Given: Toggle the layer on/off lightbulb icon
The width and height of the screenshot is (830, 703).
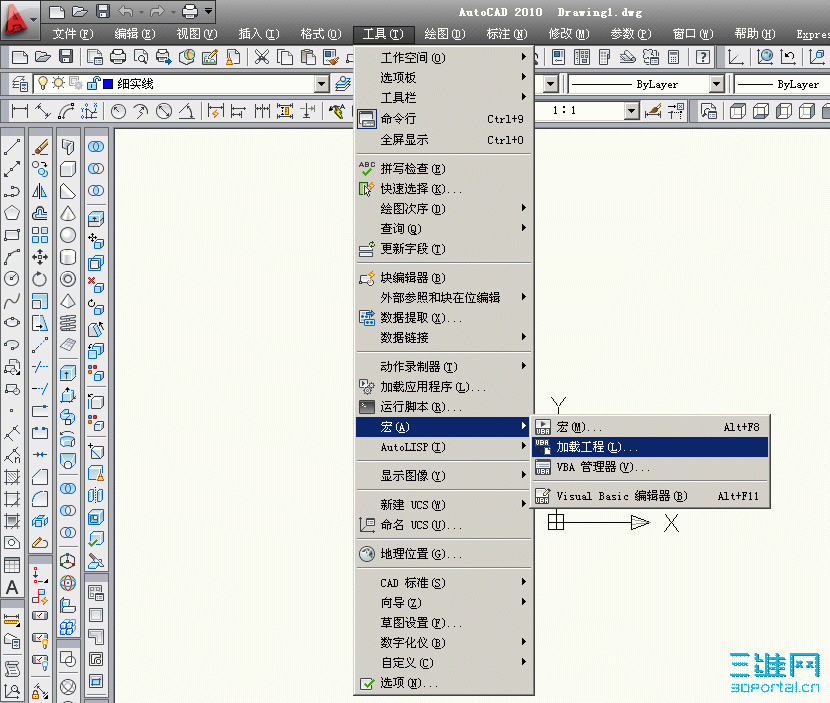Looking at the screenshot, I should 43,83.
